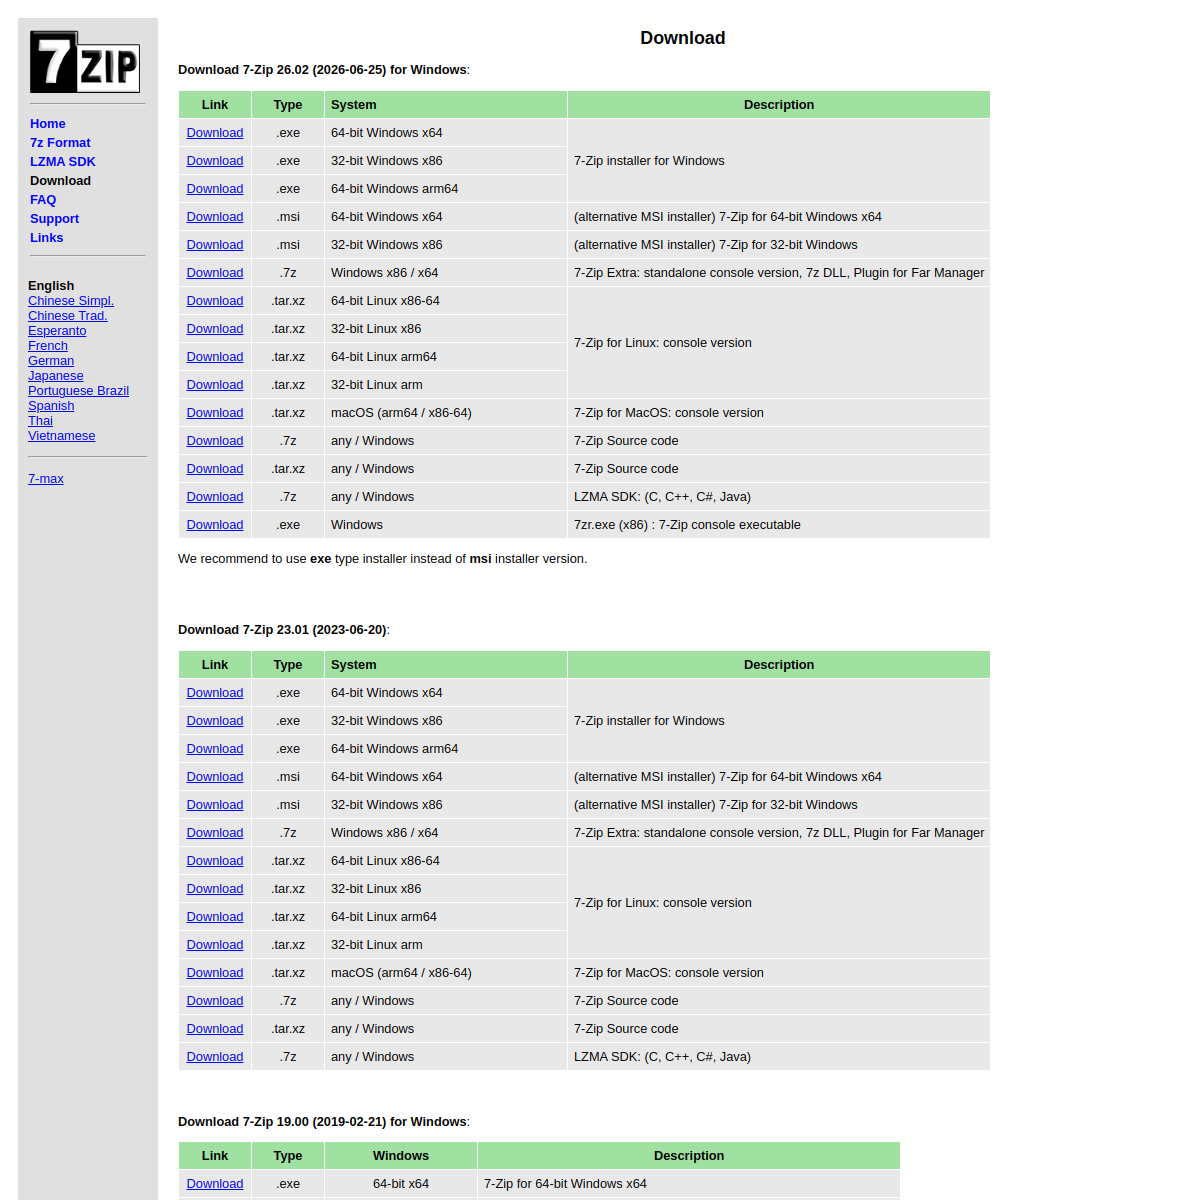Click the exe installer recommendation note
This screenshot has width=1200, height=1200.
click(x=383, y=559)
